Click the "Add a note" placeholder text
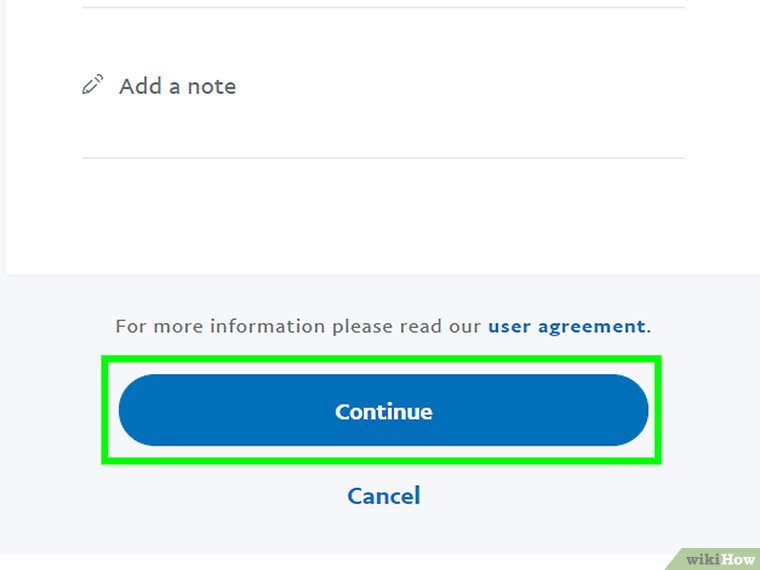 click(178, 86)
